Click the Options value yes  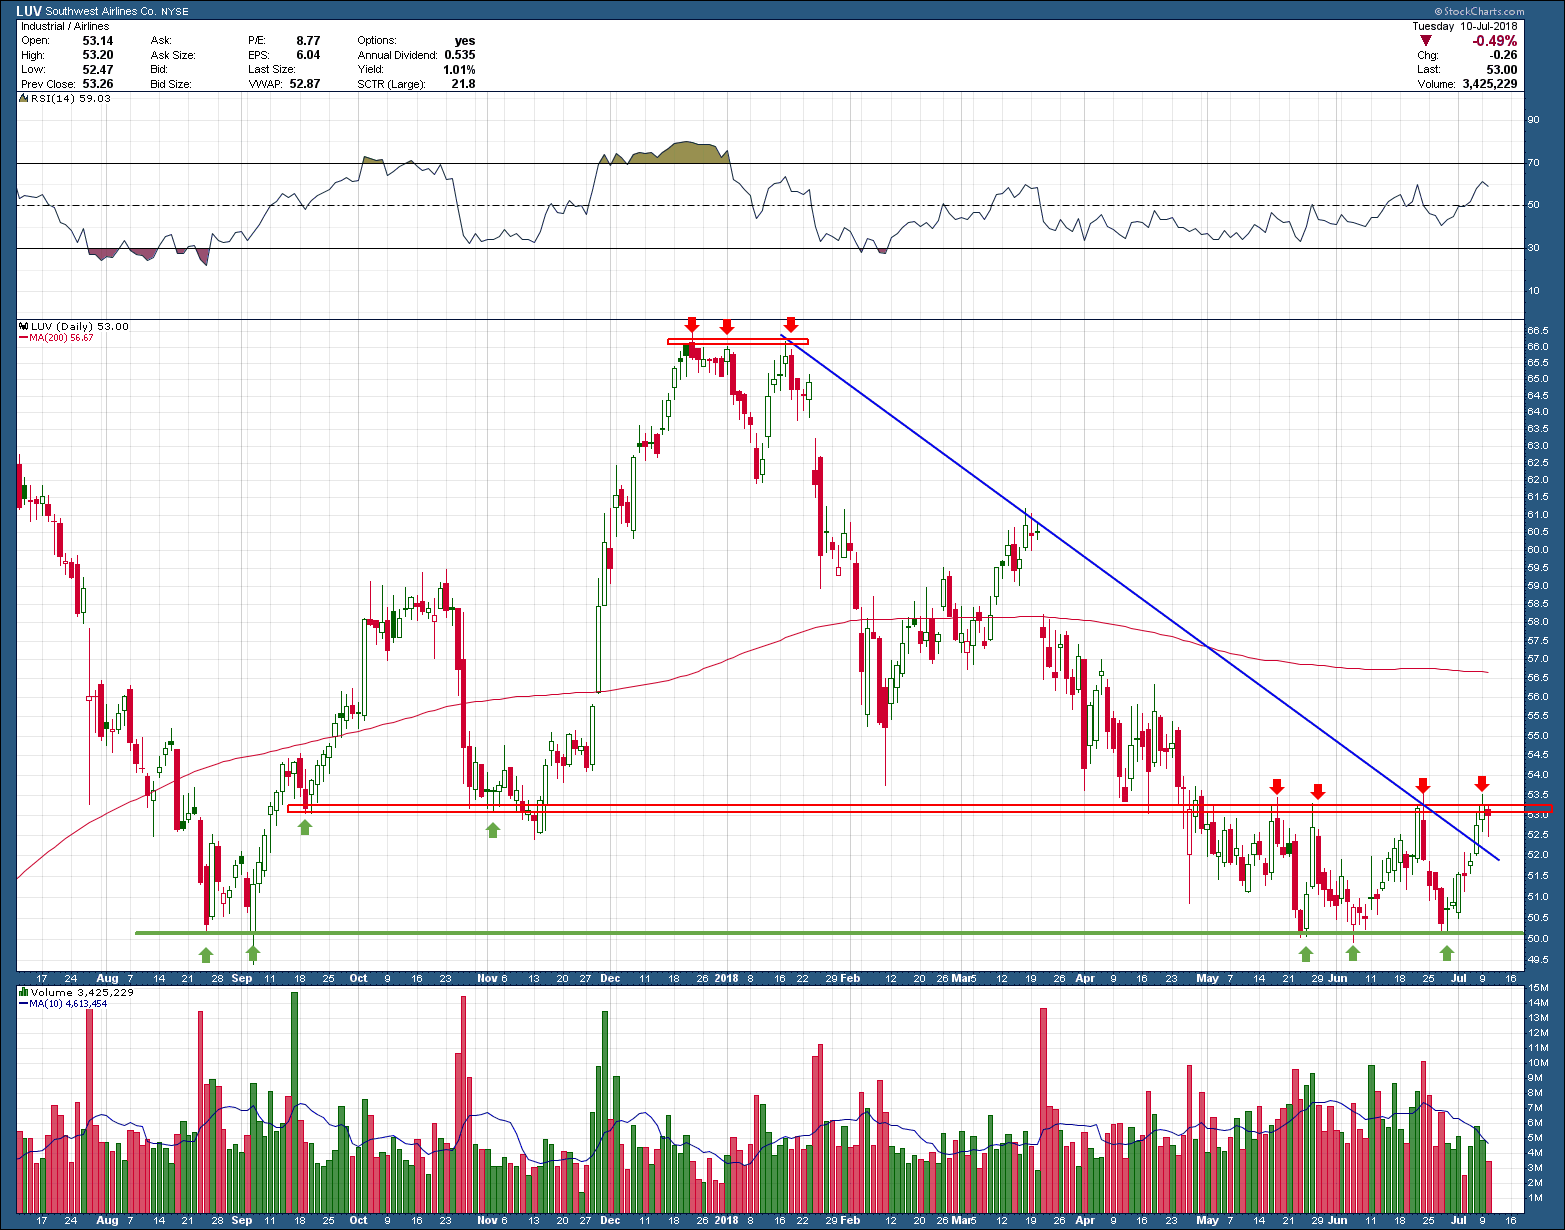[465, 41]
